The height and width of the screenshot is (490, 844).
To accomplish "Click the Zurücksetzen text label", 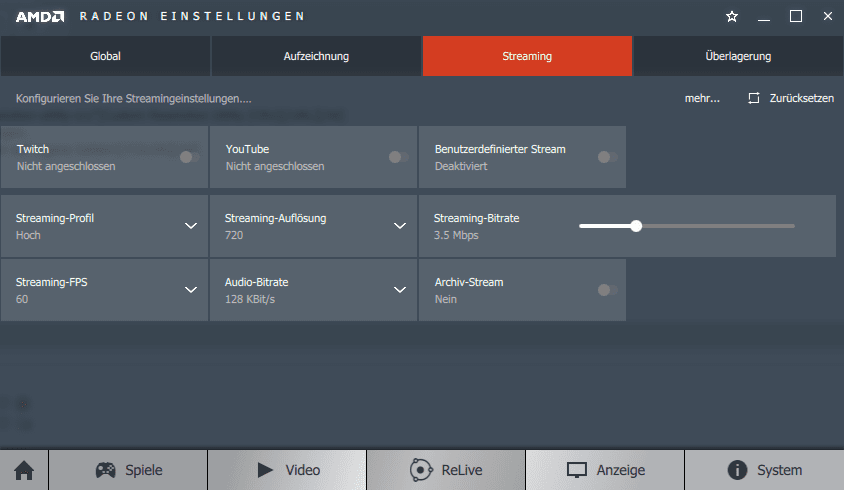I will [x=801, y=98].
